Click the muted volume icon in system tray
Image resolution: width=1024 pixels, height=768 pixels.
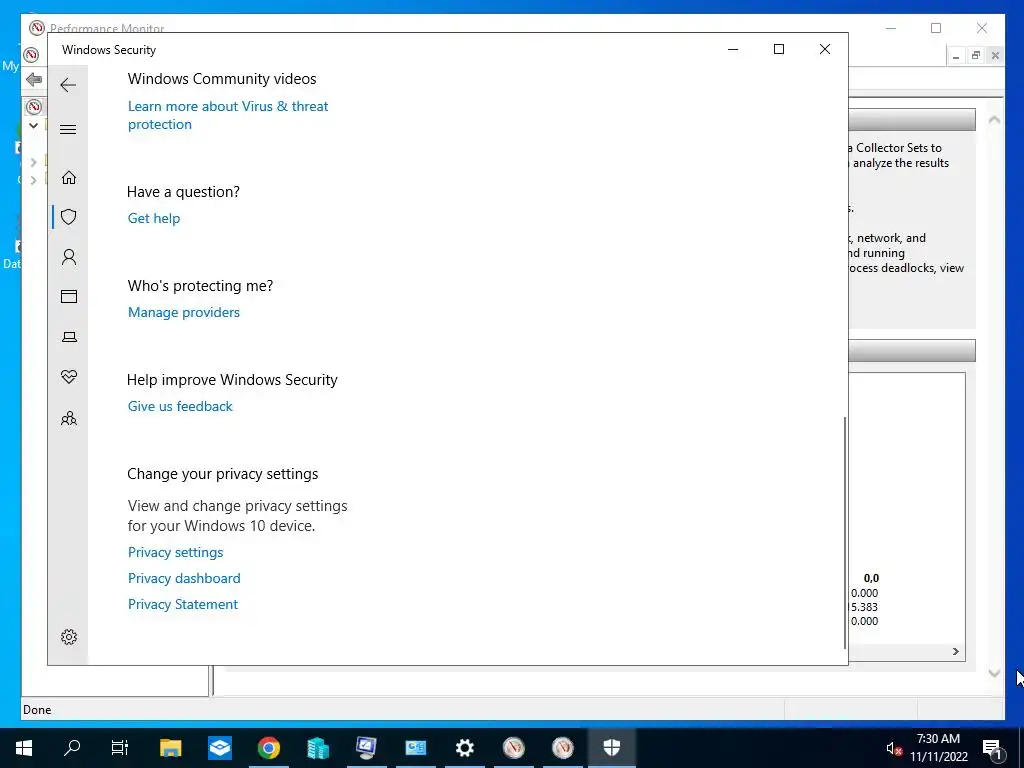pyautogui.click(x=894, y=749)
